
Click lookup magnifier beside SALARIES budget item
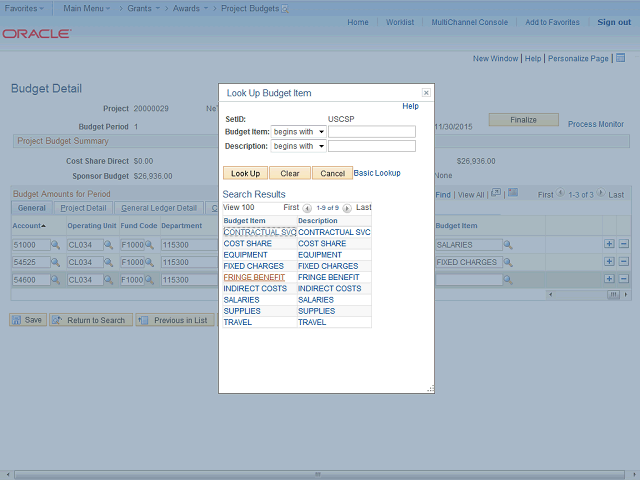point(508,245)
